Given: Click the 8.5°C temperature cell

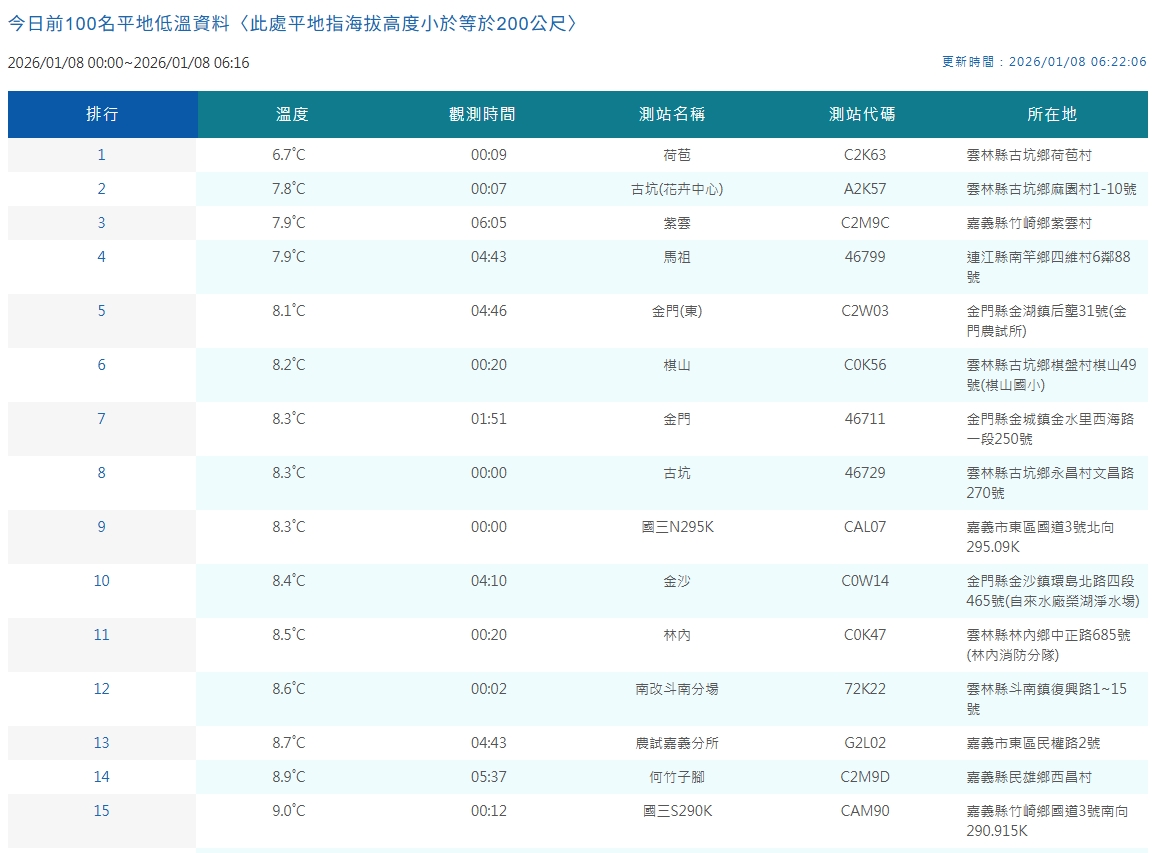Looking at the screenshot, I should [x=289, y=635].
